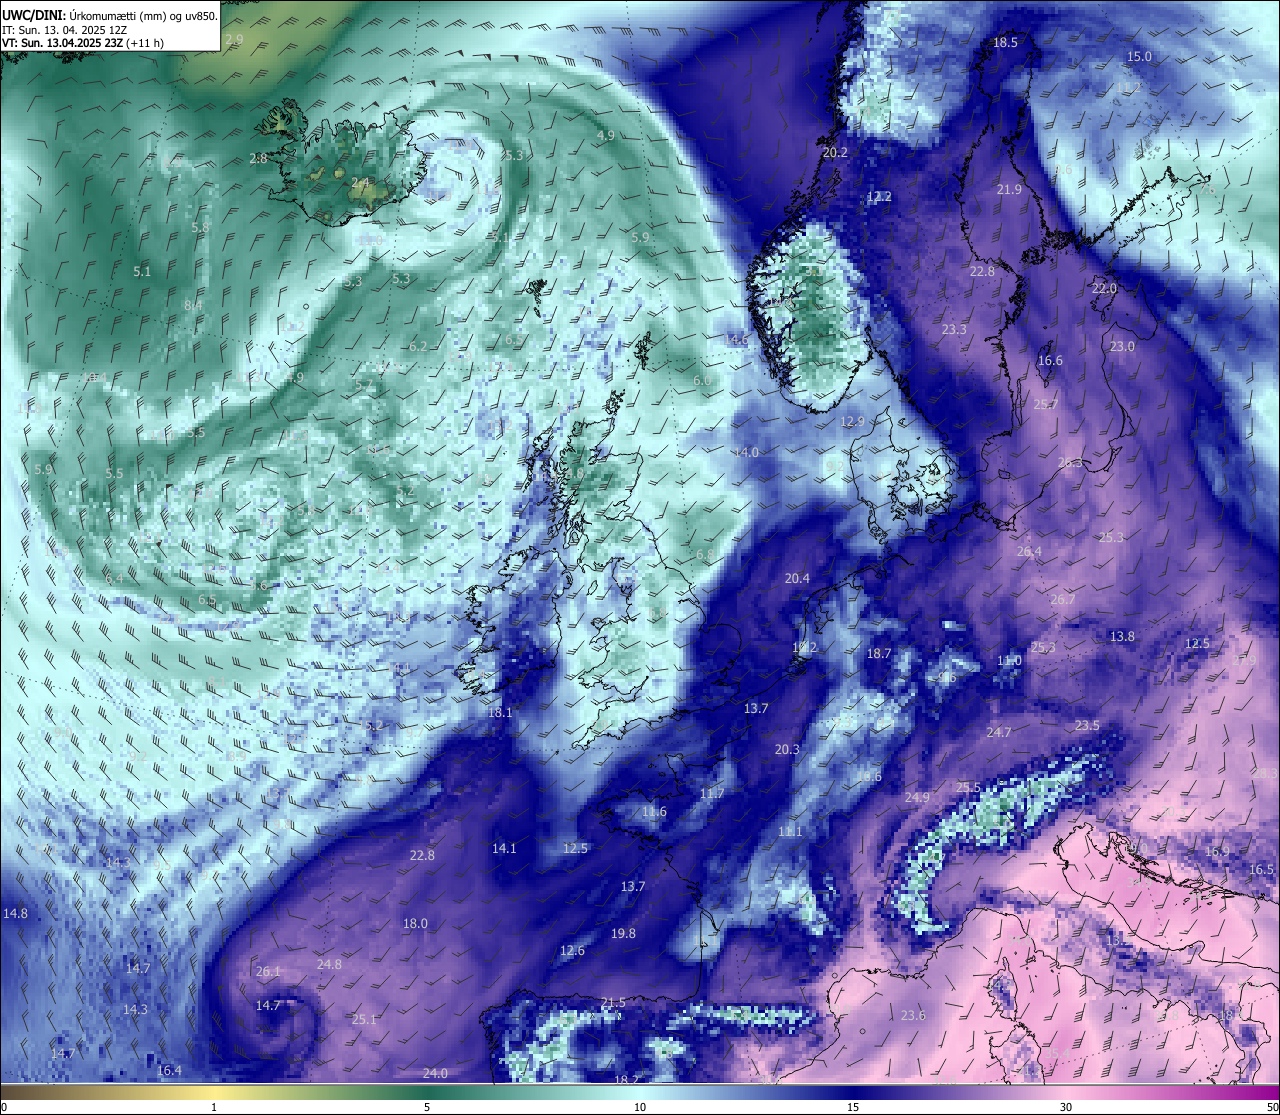1280x1115 pixels.
Task: Click the legend tick label 50
Action: (1272, 1106)
